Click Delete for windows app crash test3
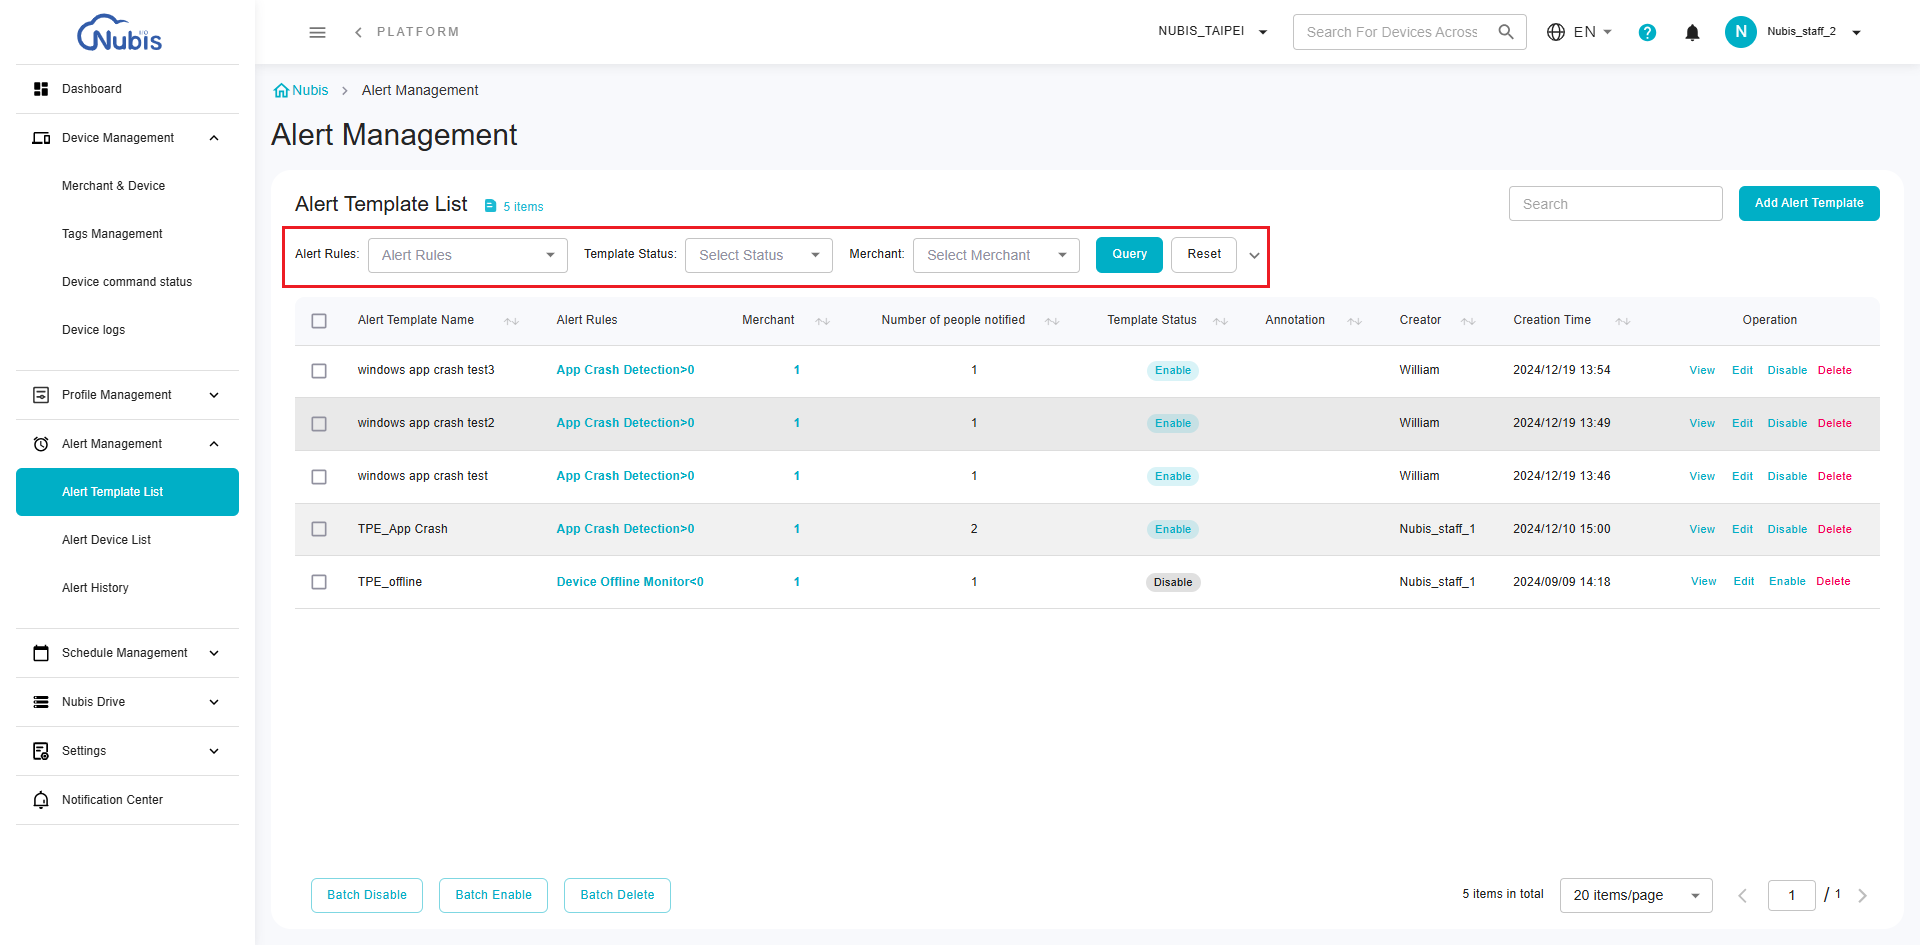This screenshot has height=945, width=1920. (1834, 371)
